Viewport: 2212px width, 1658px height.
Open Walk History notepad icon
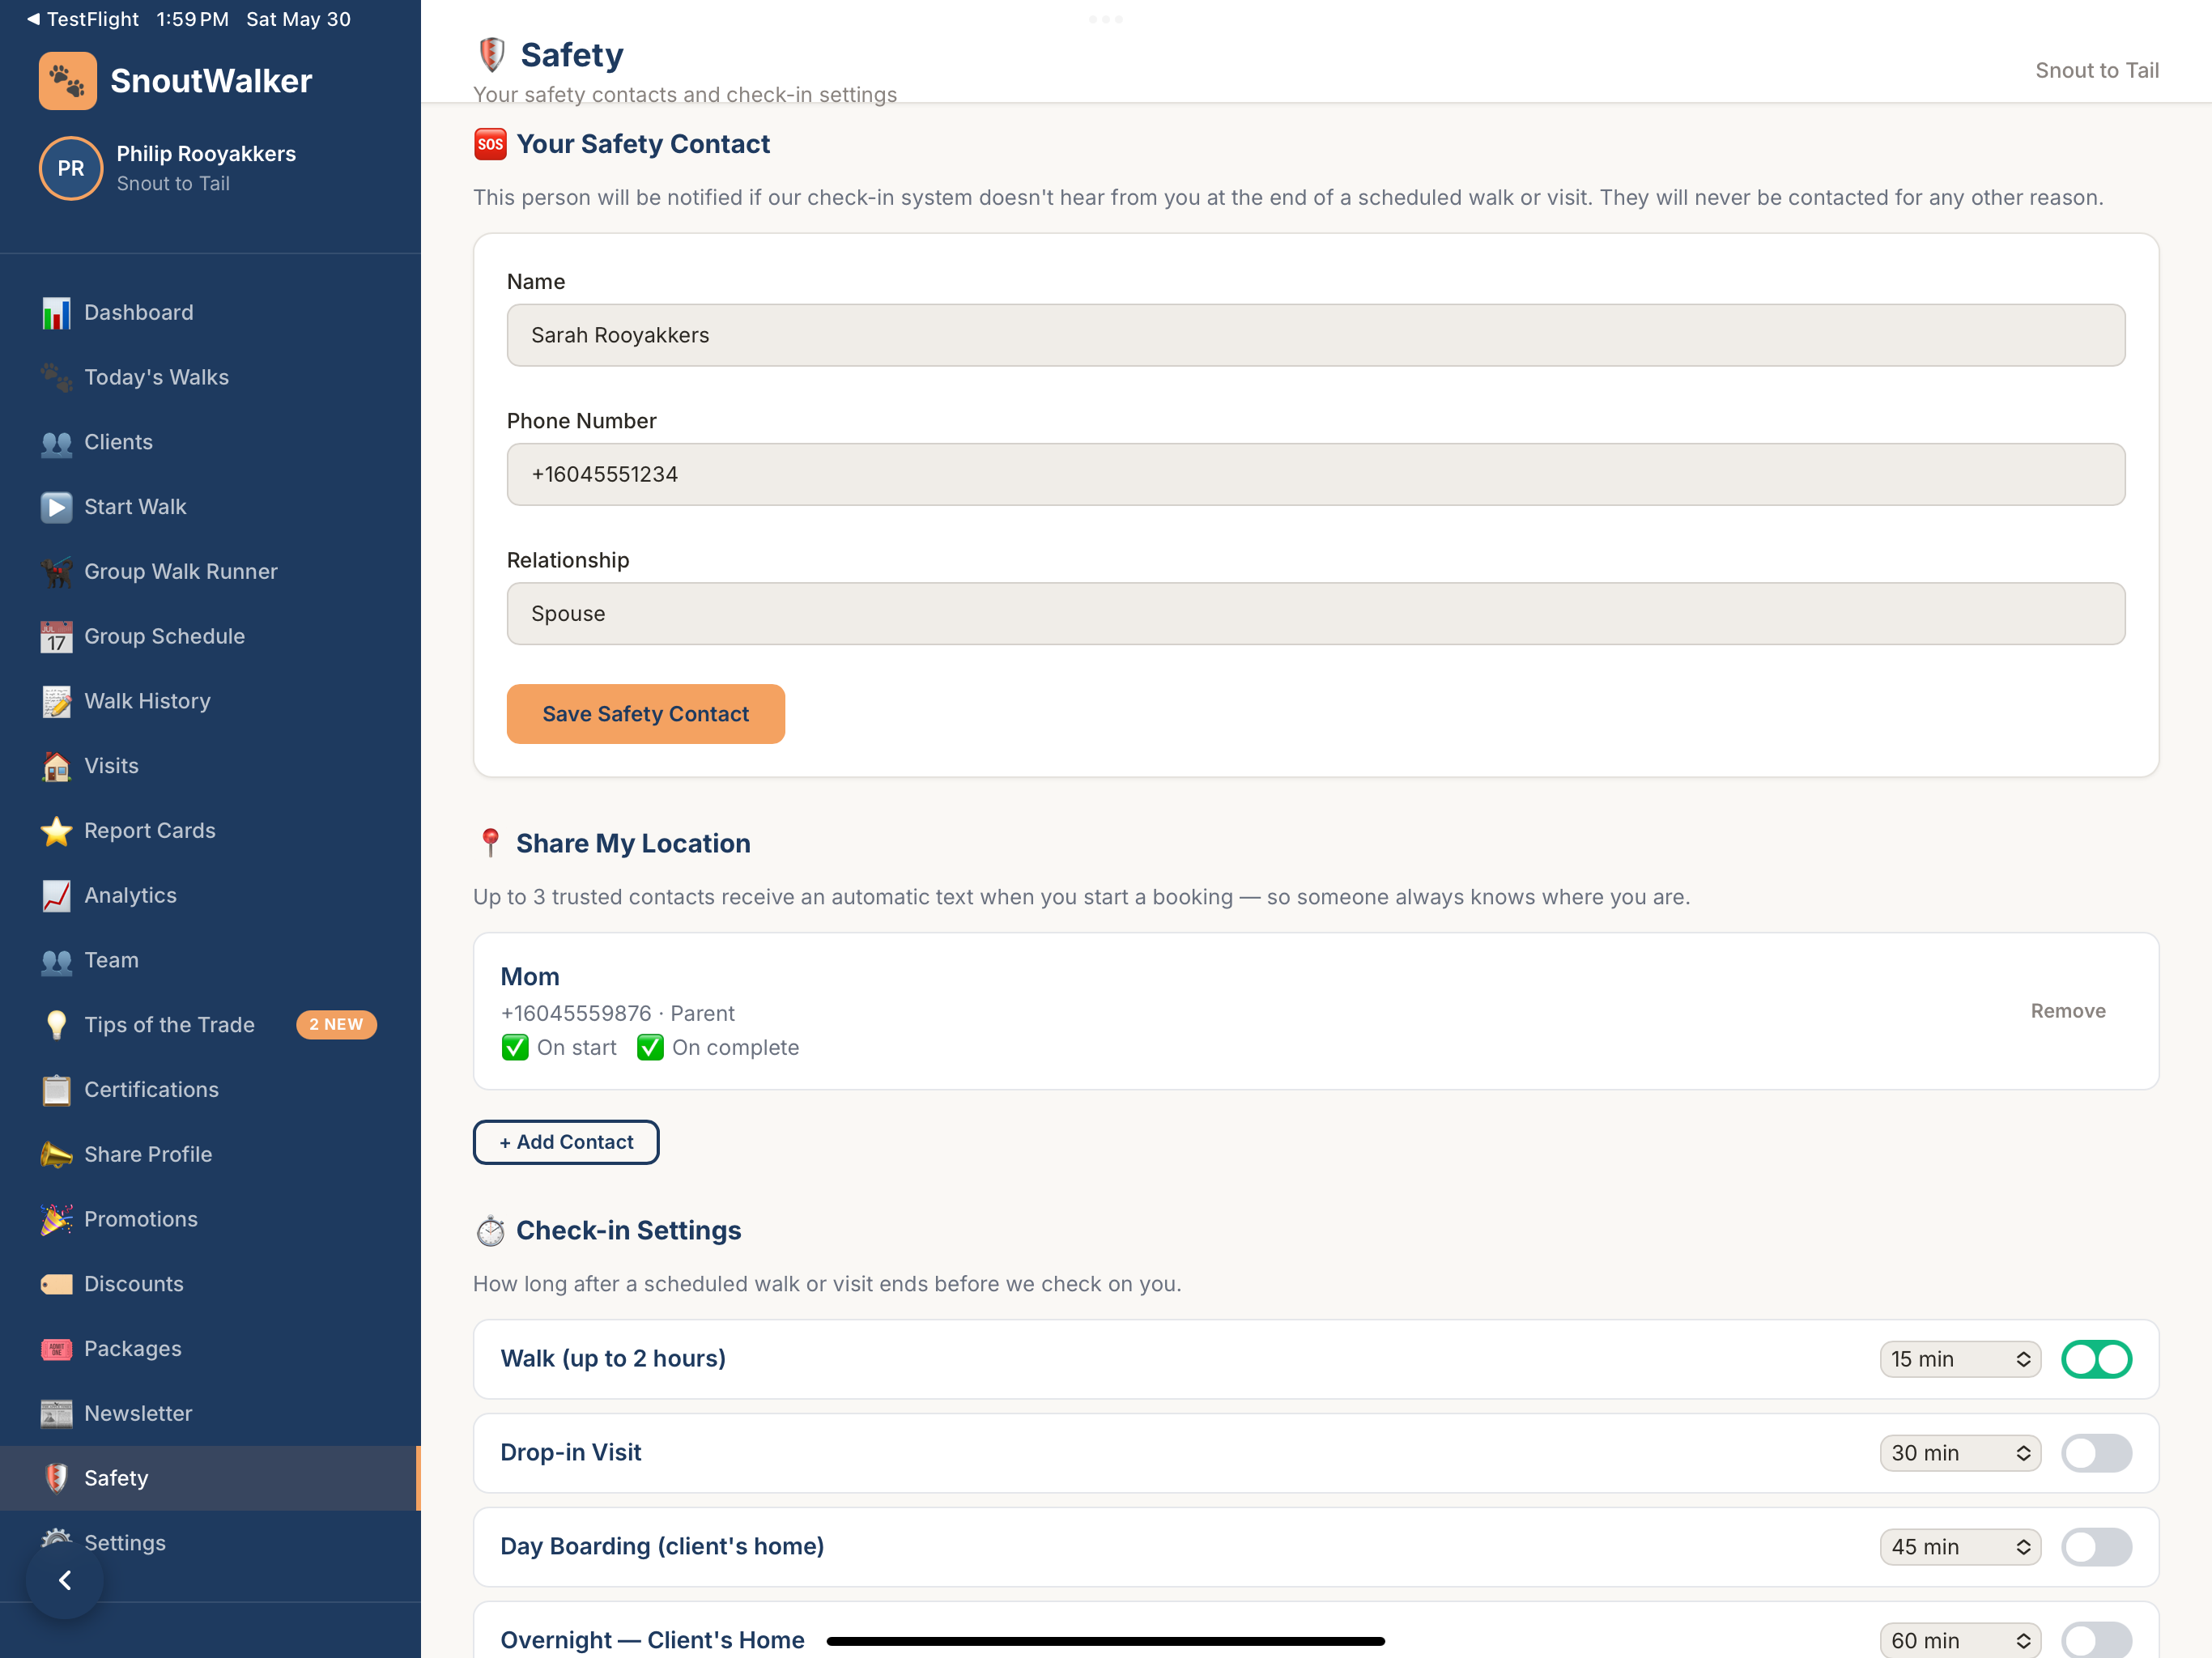point(56,702)
